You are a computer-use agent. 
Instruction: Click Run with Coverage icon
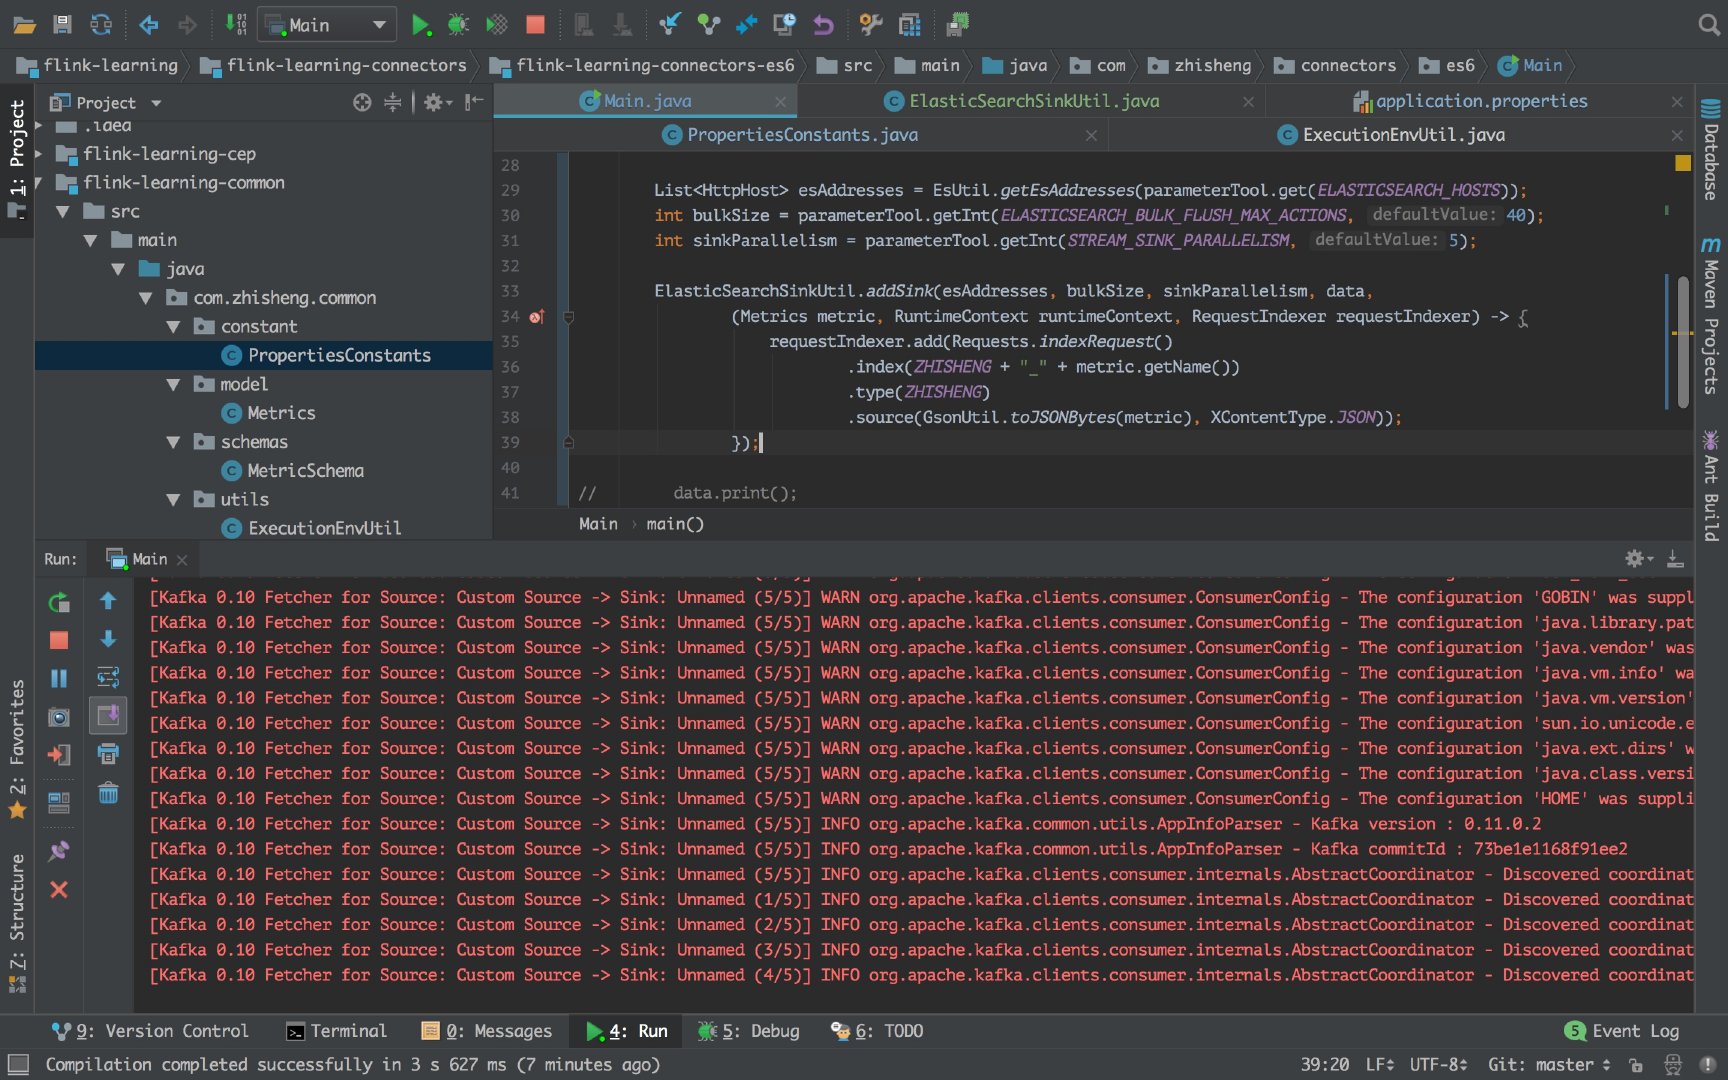pyautogui.click(x=497, y=25)
